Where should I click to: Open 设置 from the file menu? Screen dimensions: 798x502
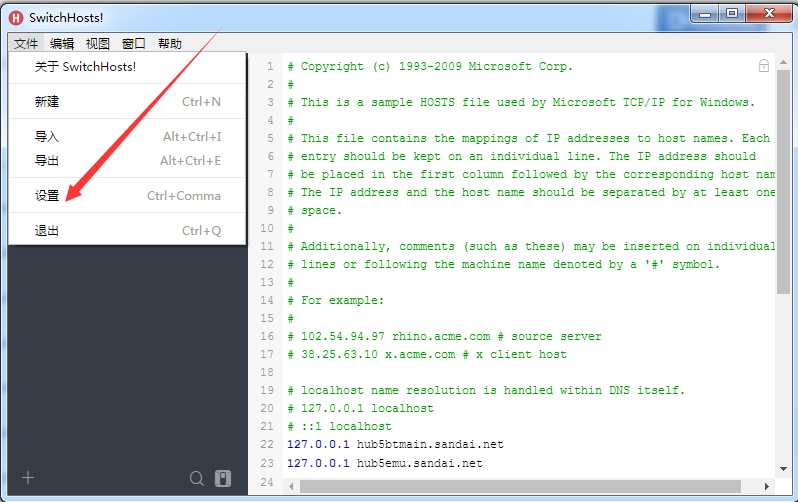point(127,196)
